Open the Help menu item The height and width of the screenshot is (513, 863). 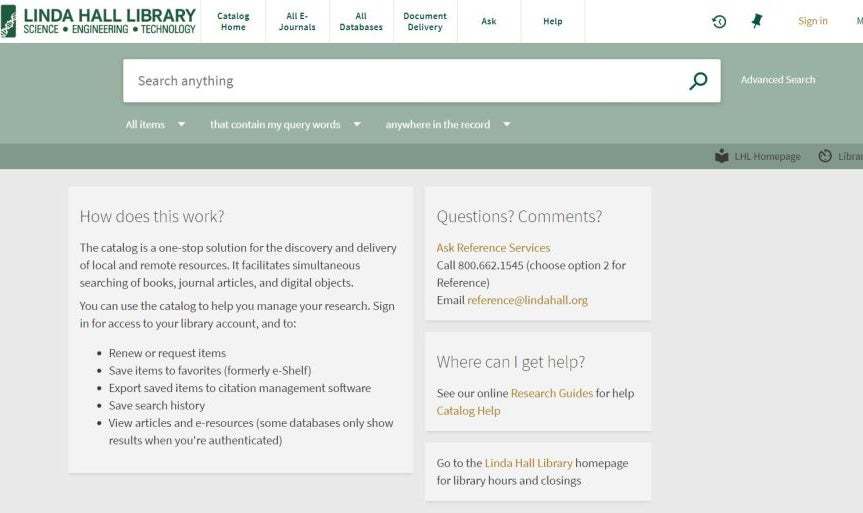click(x=553, y=21)
